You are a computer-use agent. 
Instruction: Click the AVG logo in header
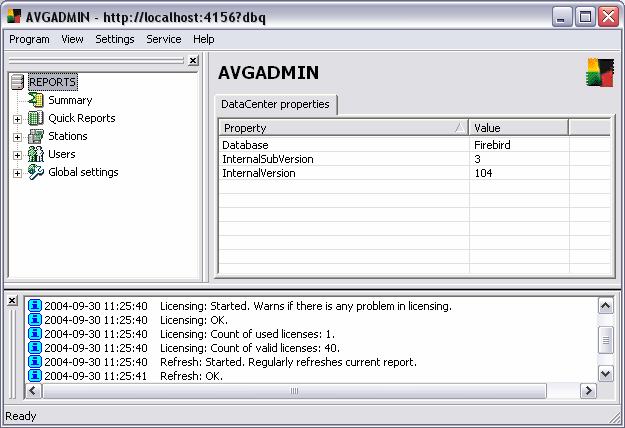(x=600, y=73)
